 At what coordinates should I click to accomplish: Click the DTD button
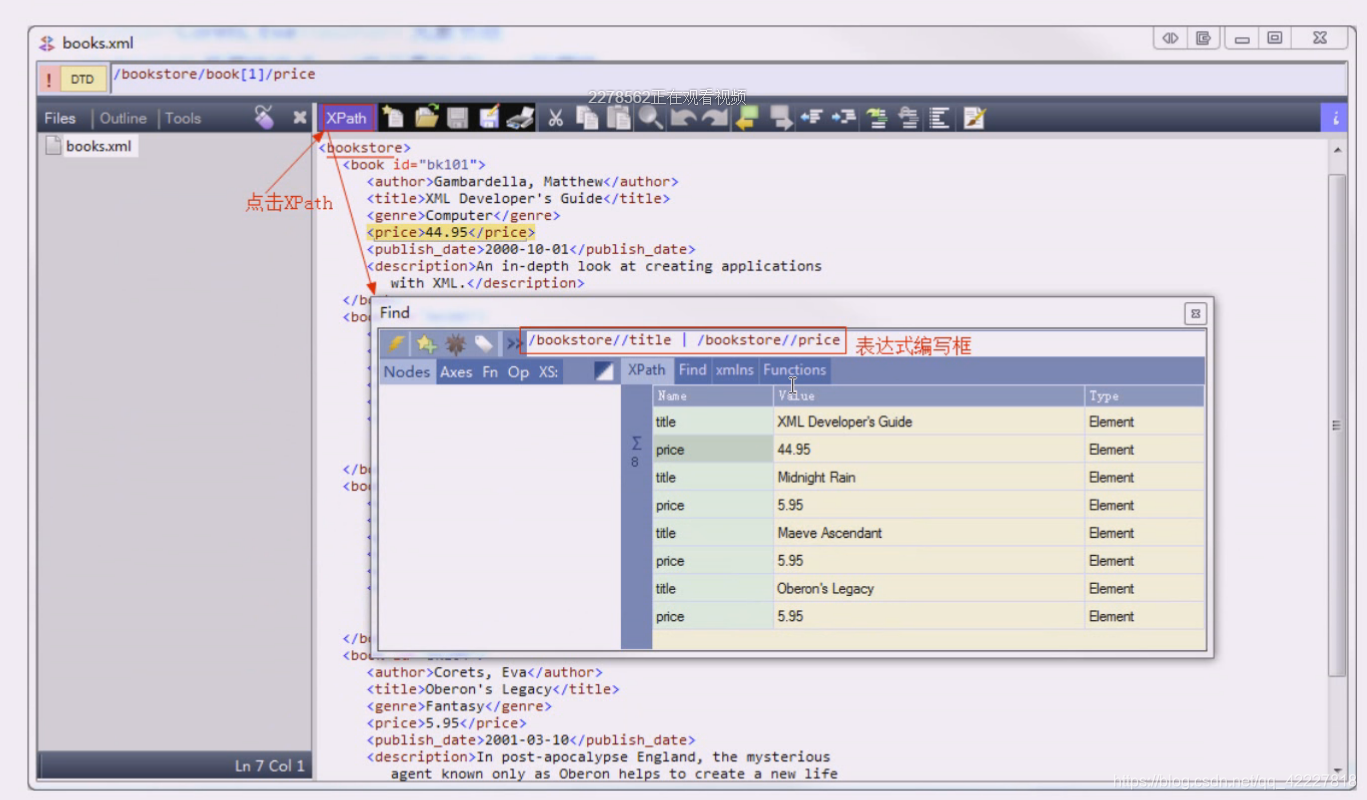coord(82,79)
